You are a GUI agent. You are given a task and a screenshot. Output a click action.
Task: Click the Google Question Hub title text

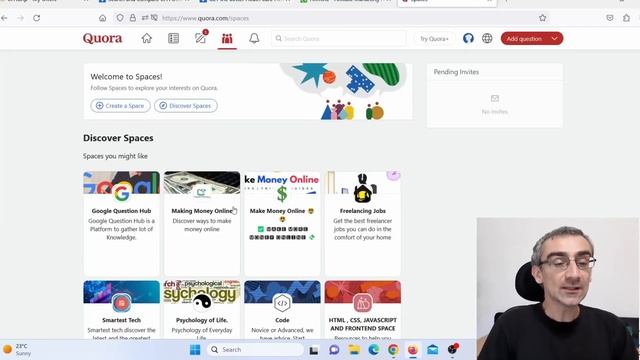click(x=122, y=211)
